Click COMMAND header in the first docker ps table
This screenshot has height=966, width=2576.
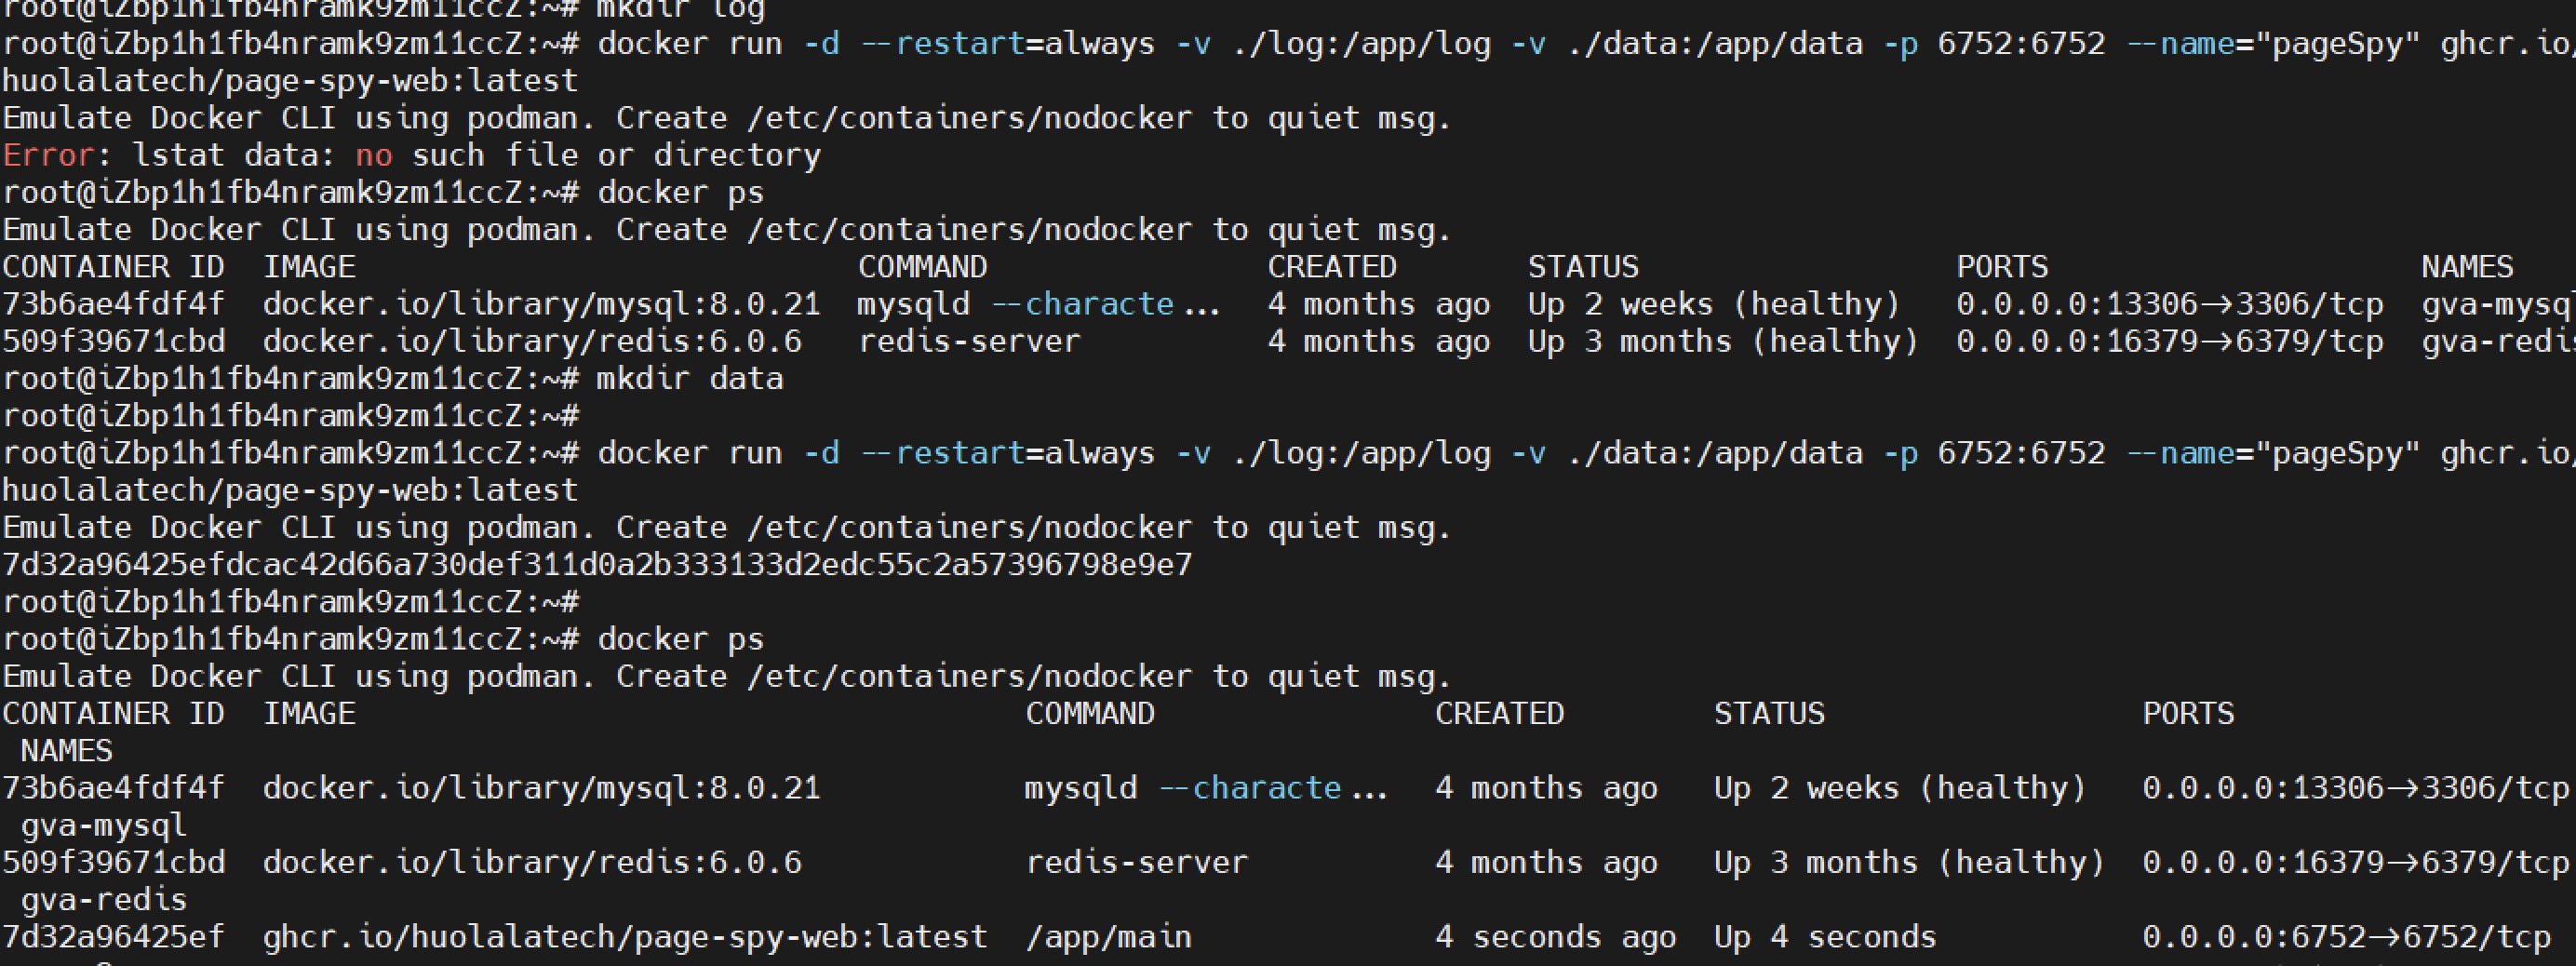pyautogui.click(x=922, y=267)
